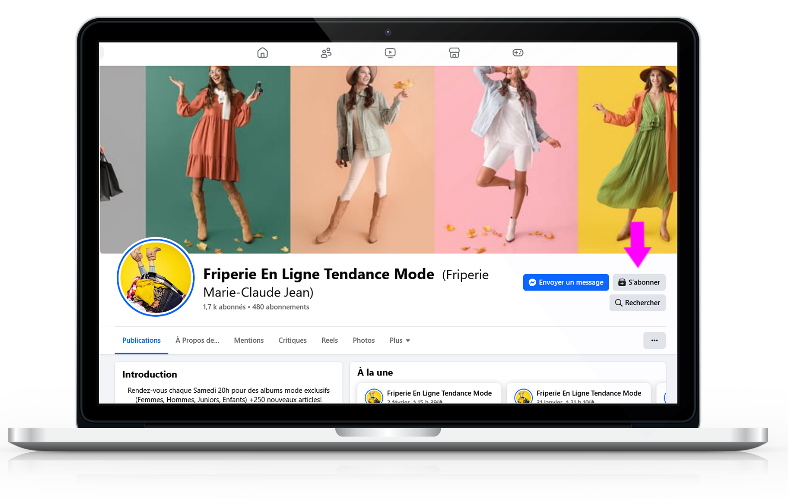The image size is (788, 499).
Task: Click the S'abonner button
Action: [639, 283]
